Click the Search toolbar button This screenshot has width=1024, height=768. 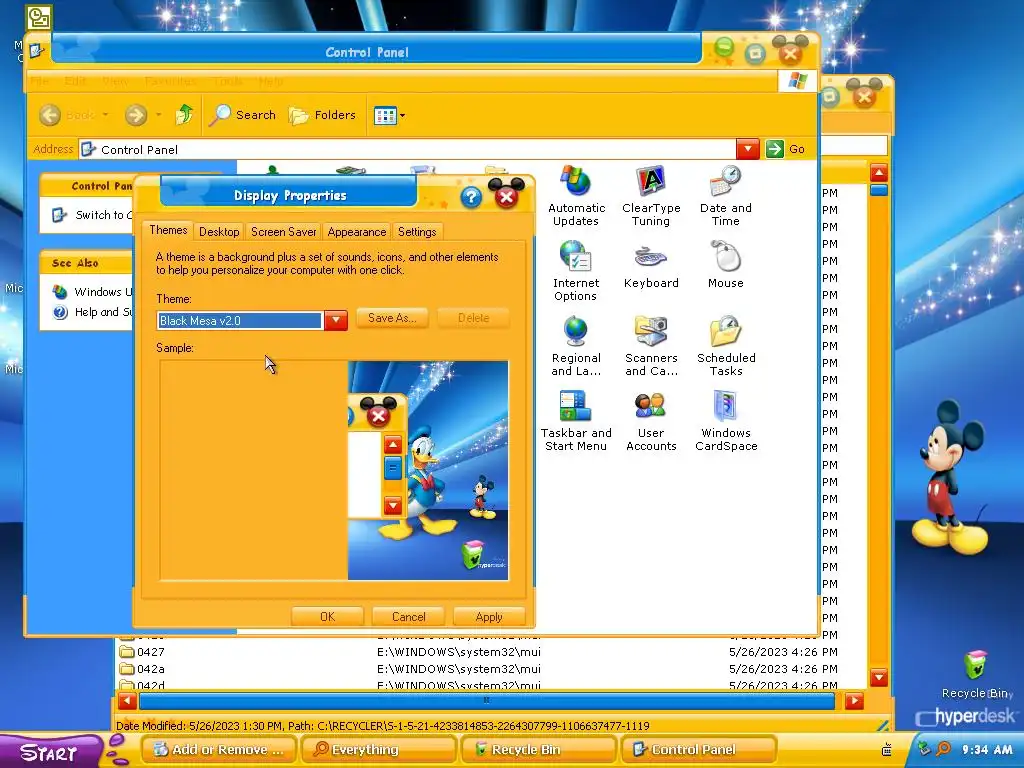pos(242,115)
